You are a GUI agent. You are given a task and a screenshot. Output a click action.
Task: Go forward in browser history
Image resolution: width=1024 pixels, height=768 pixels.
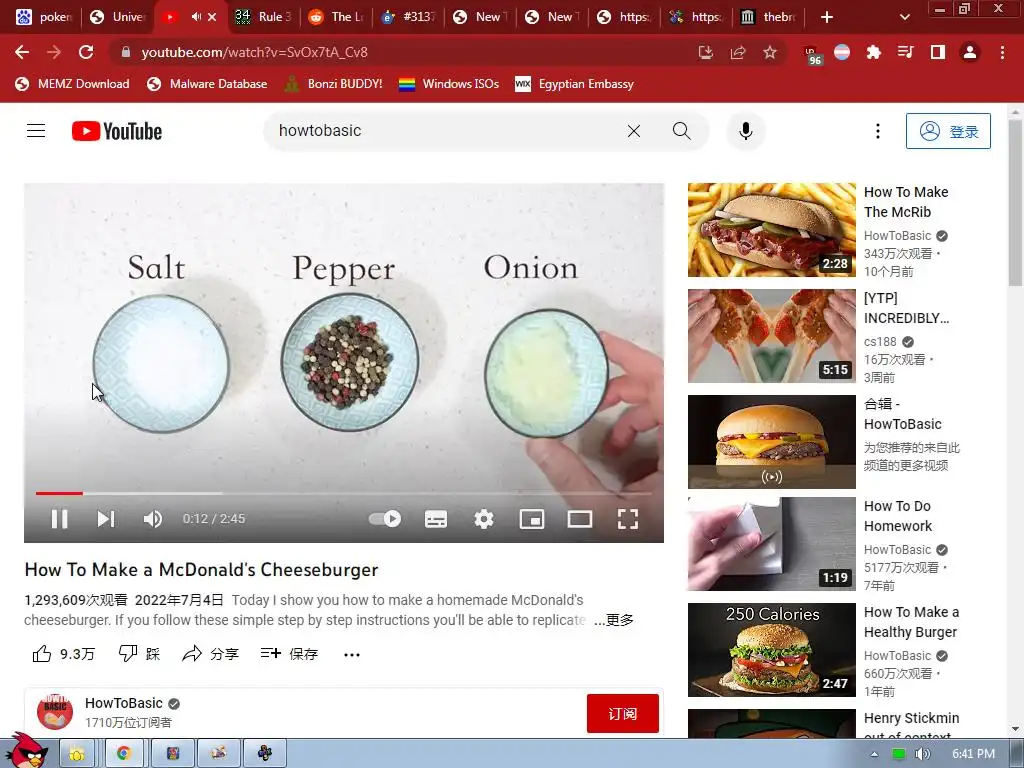[54, 52]
